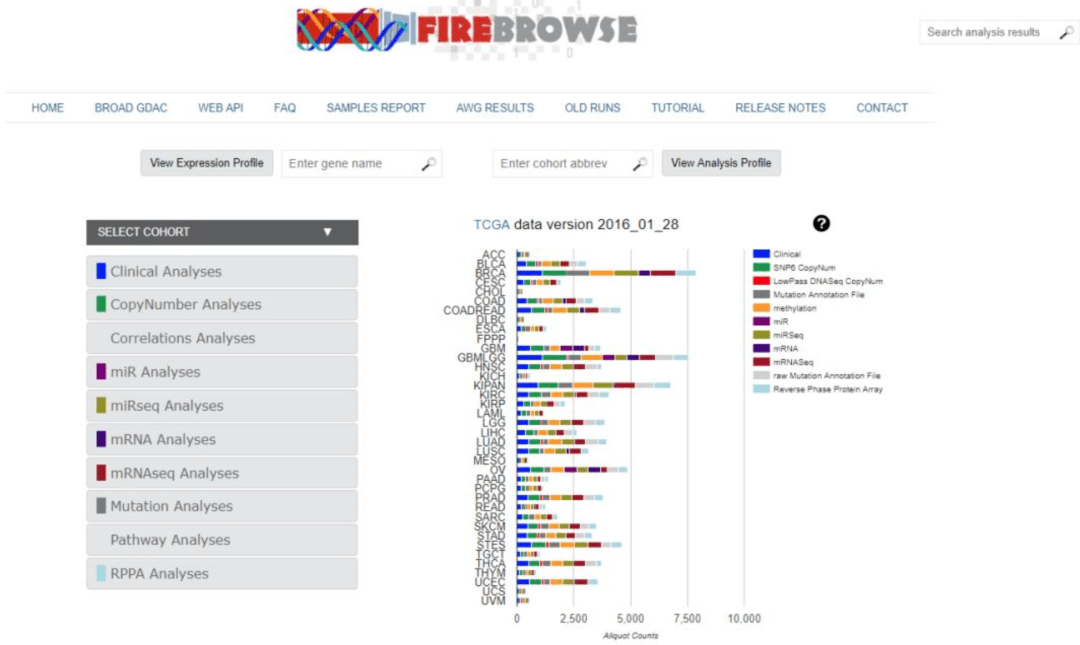Click the orange methylation legend swatch
Screen dimensions: 1080x645
click(x=761, y=308)
